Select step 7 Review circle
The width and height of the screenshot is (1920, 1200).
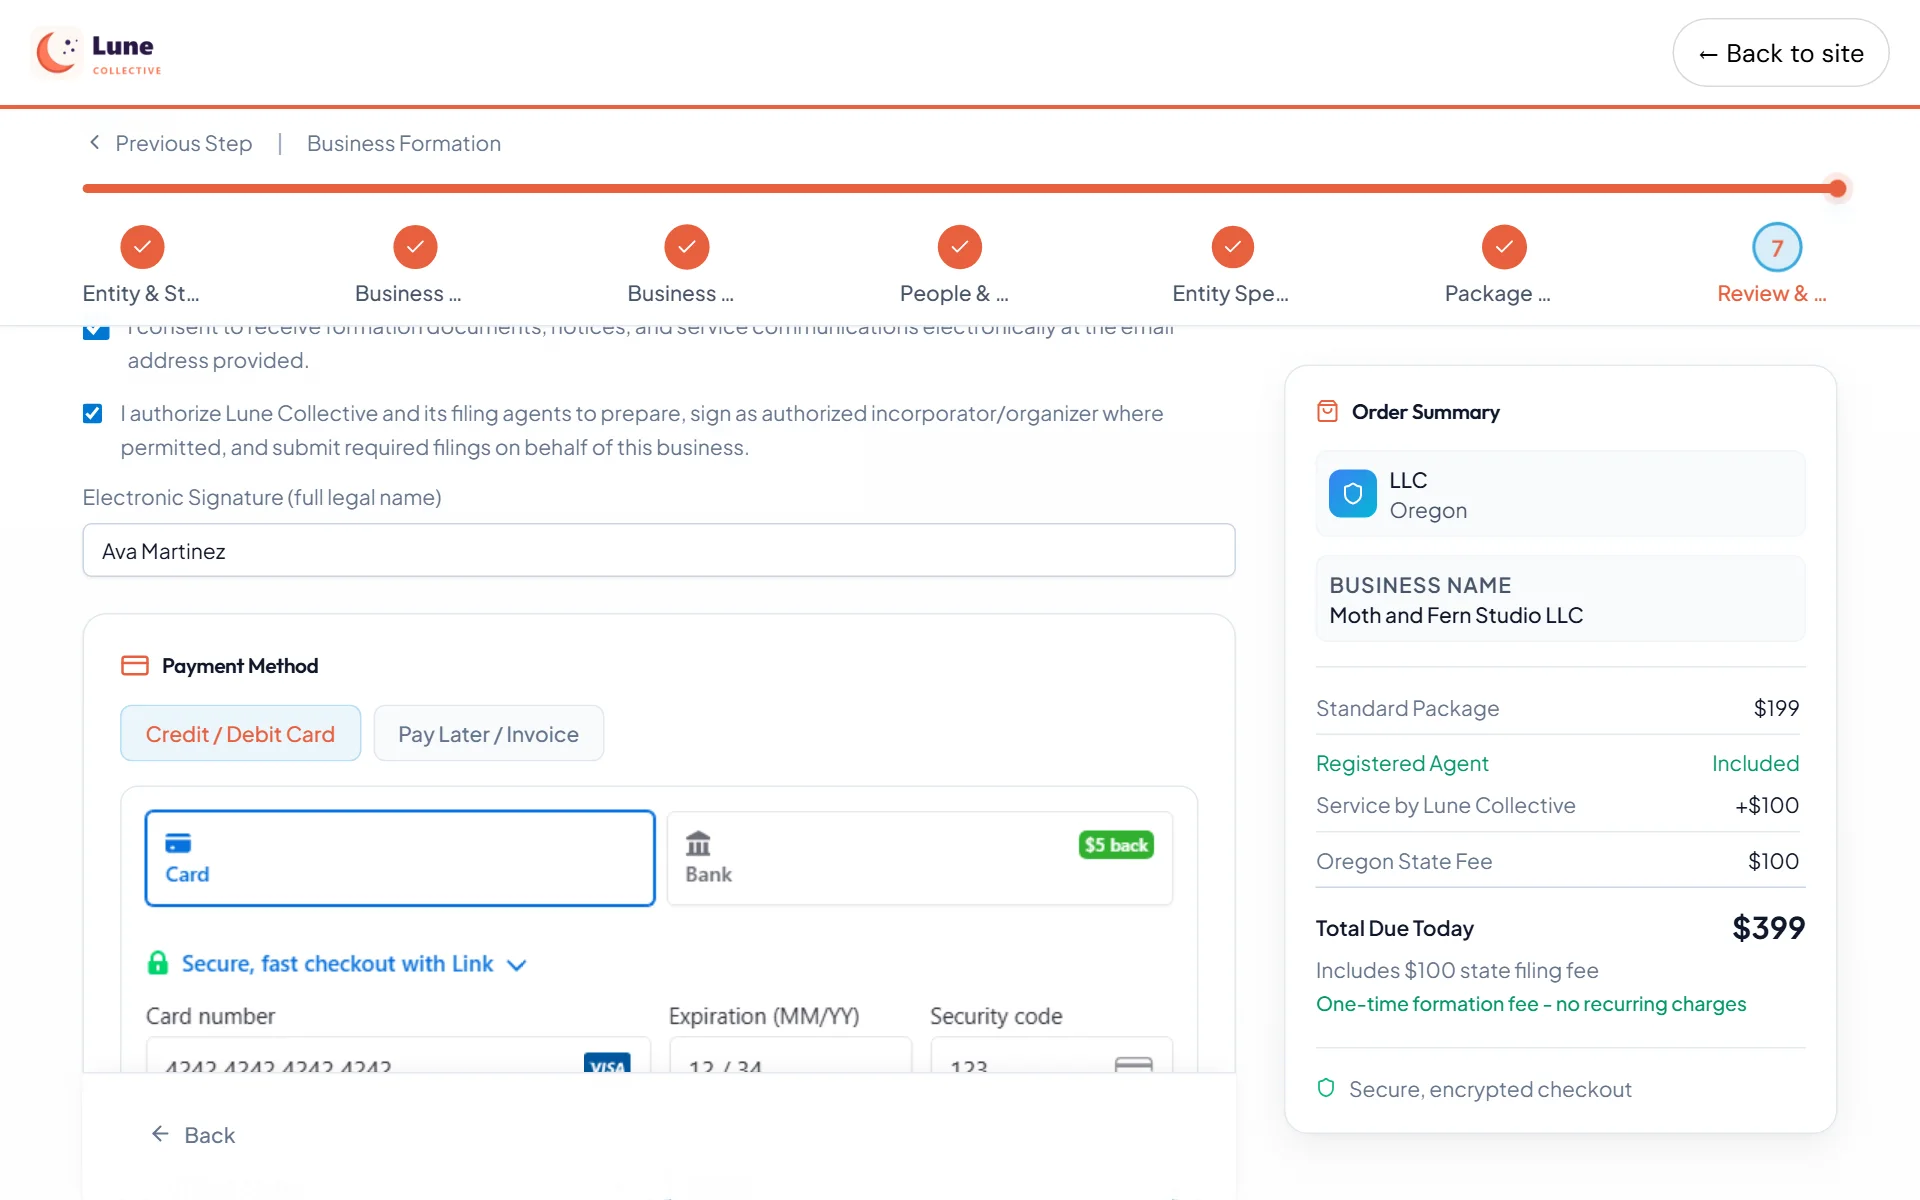(1777, 247)
